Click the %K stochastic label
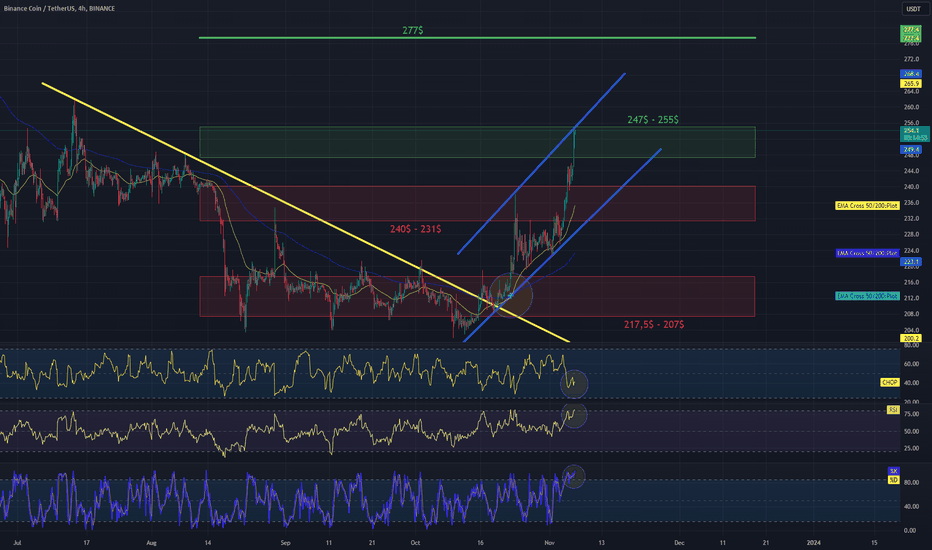This screenshot has width=932, height=550. [x=893, y=471]
